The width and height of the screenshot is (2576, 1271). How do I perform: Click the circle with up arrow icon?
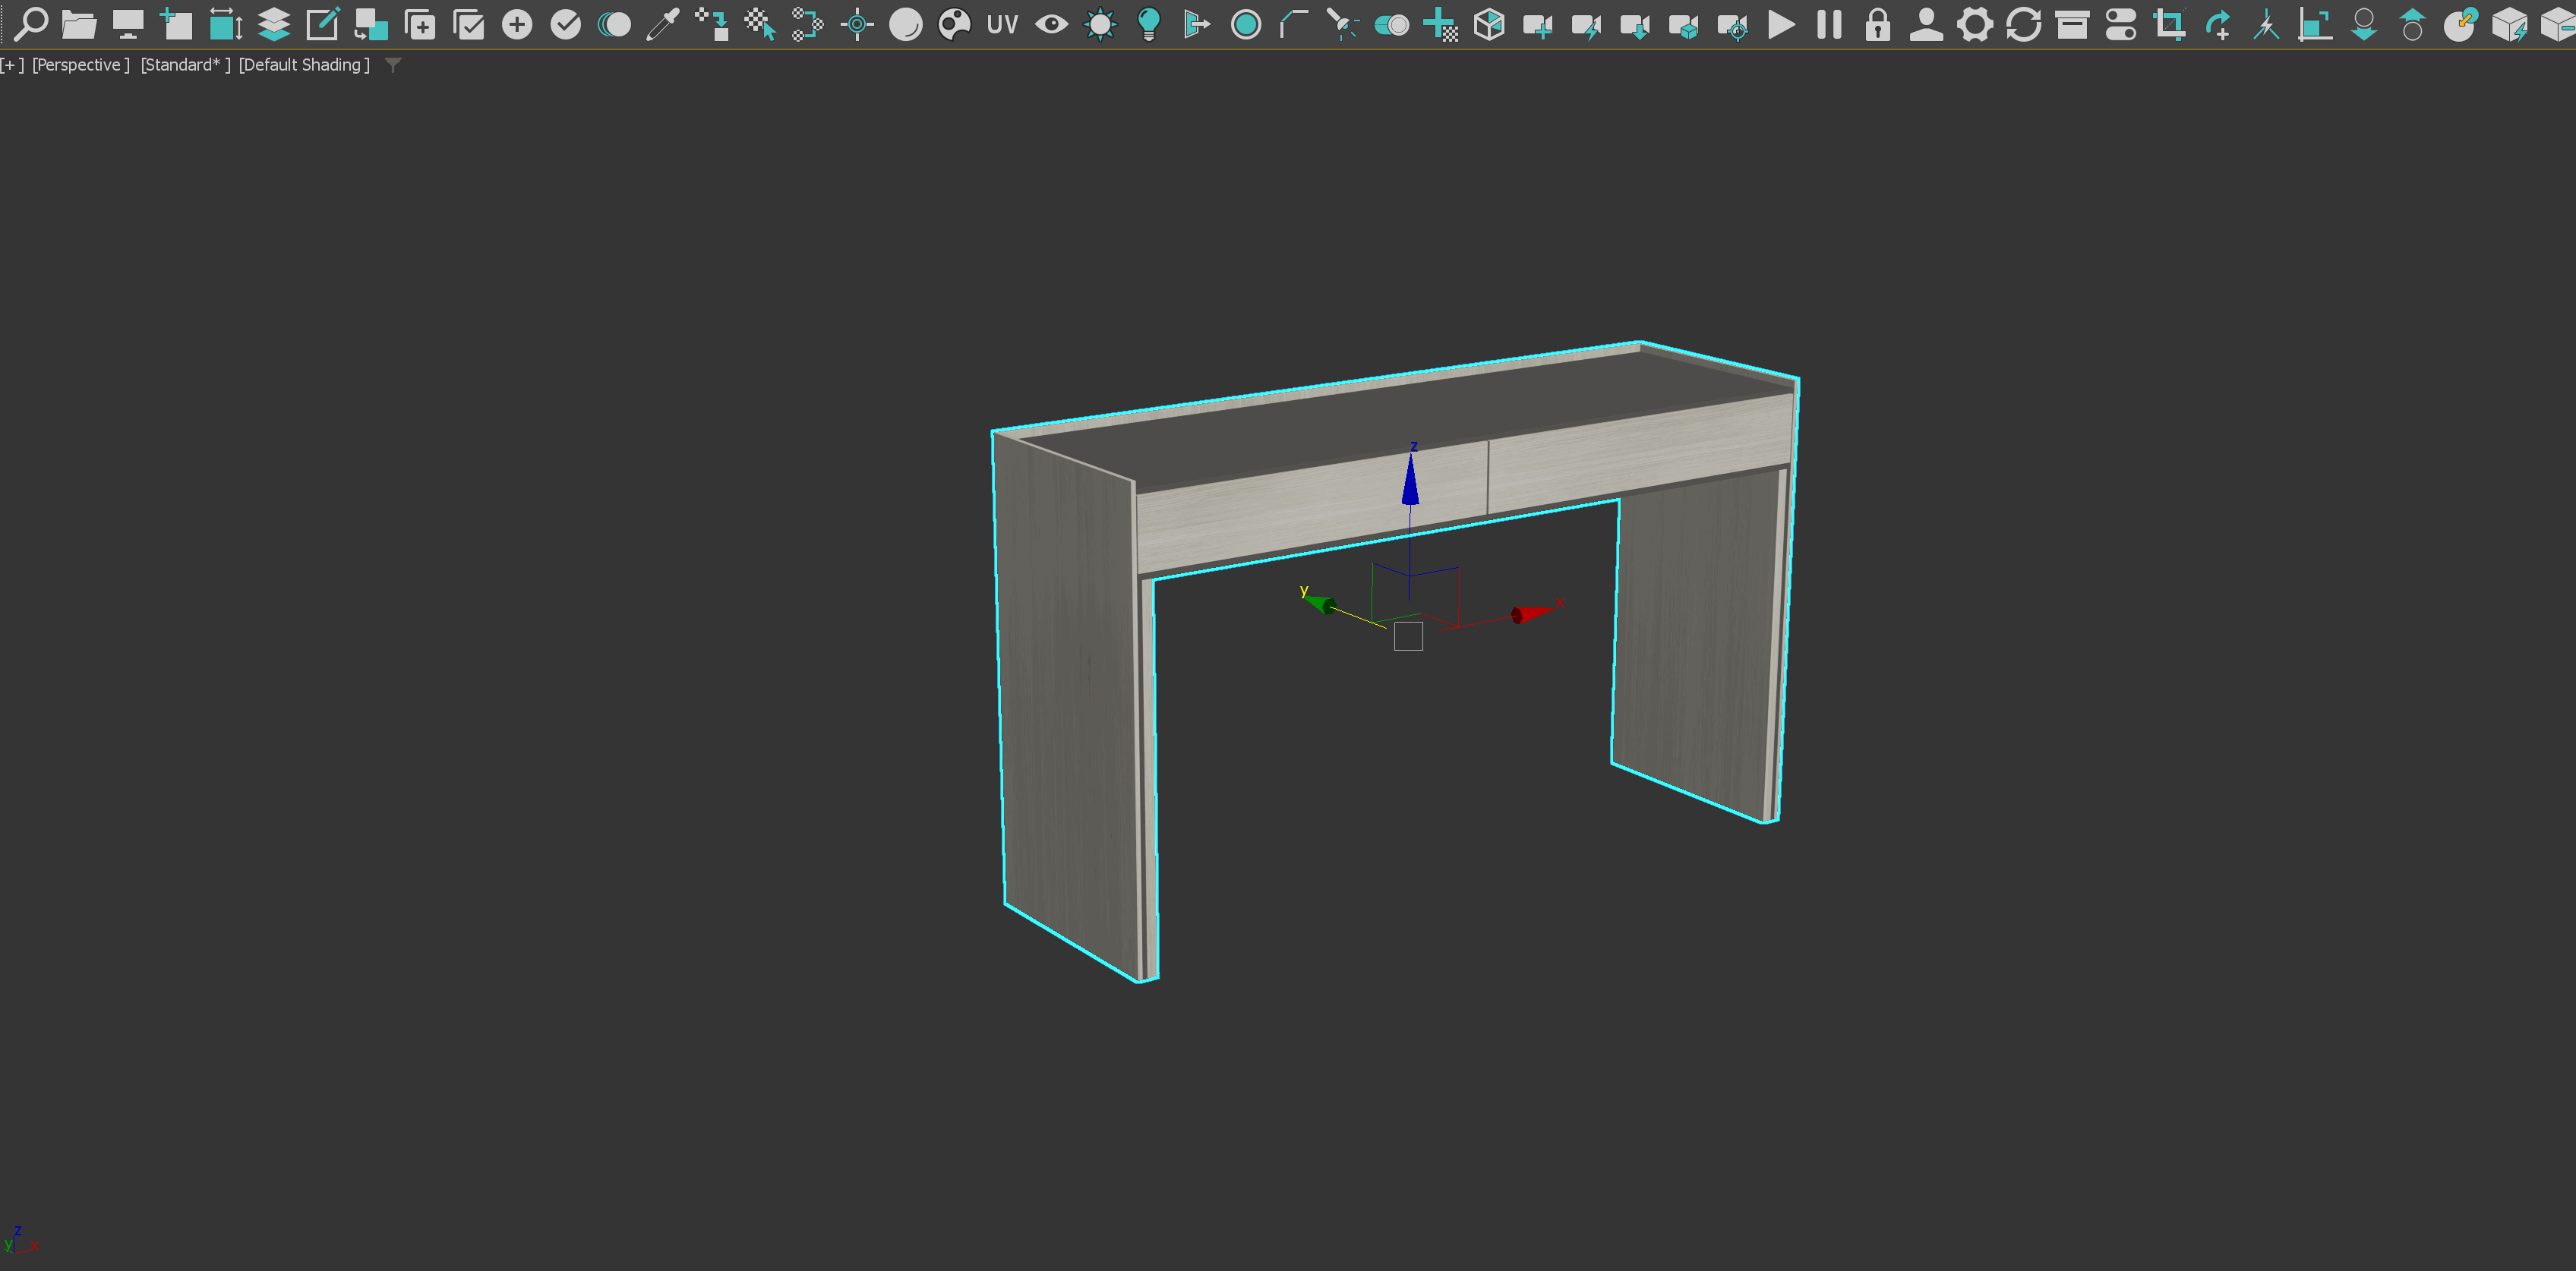pyautogui.click(x=2412, y=24)
